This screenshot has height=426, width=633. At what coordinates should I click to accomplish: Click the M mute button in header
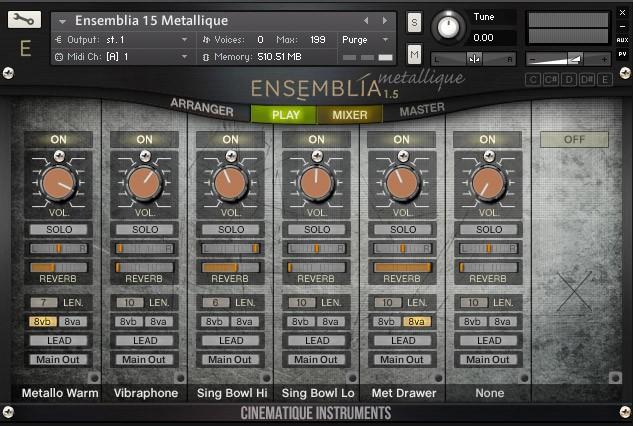click(x=414, y=53)
